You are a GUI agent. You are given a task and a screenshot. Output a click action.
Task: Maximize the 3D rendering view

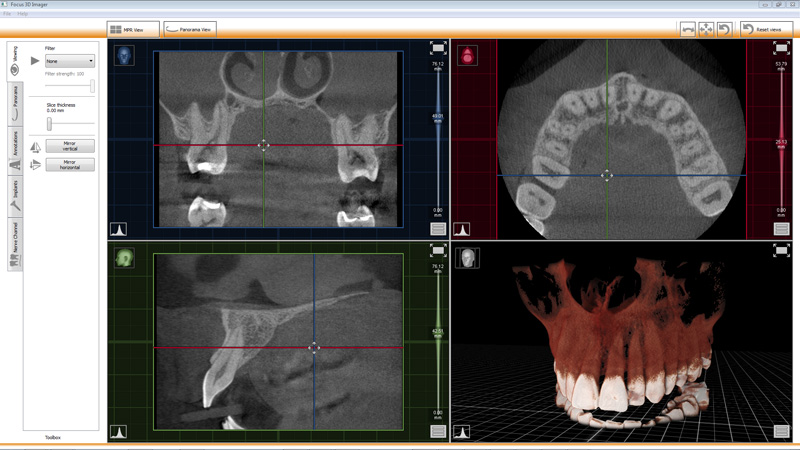click(781, 251)
